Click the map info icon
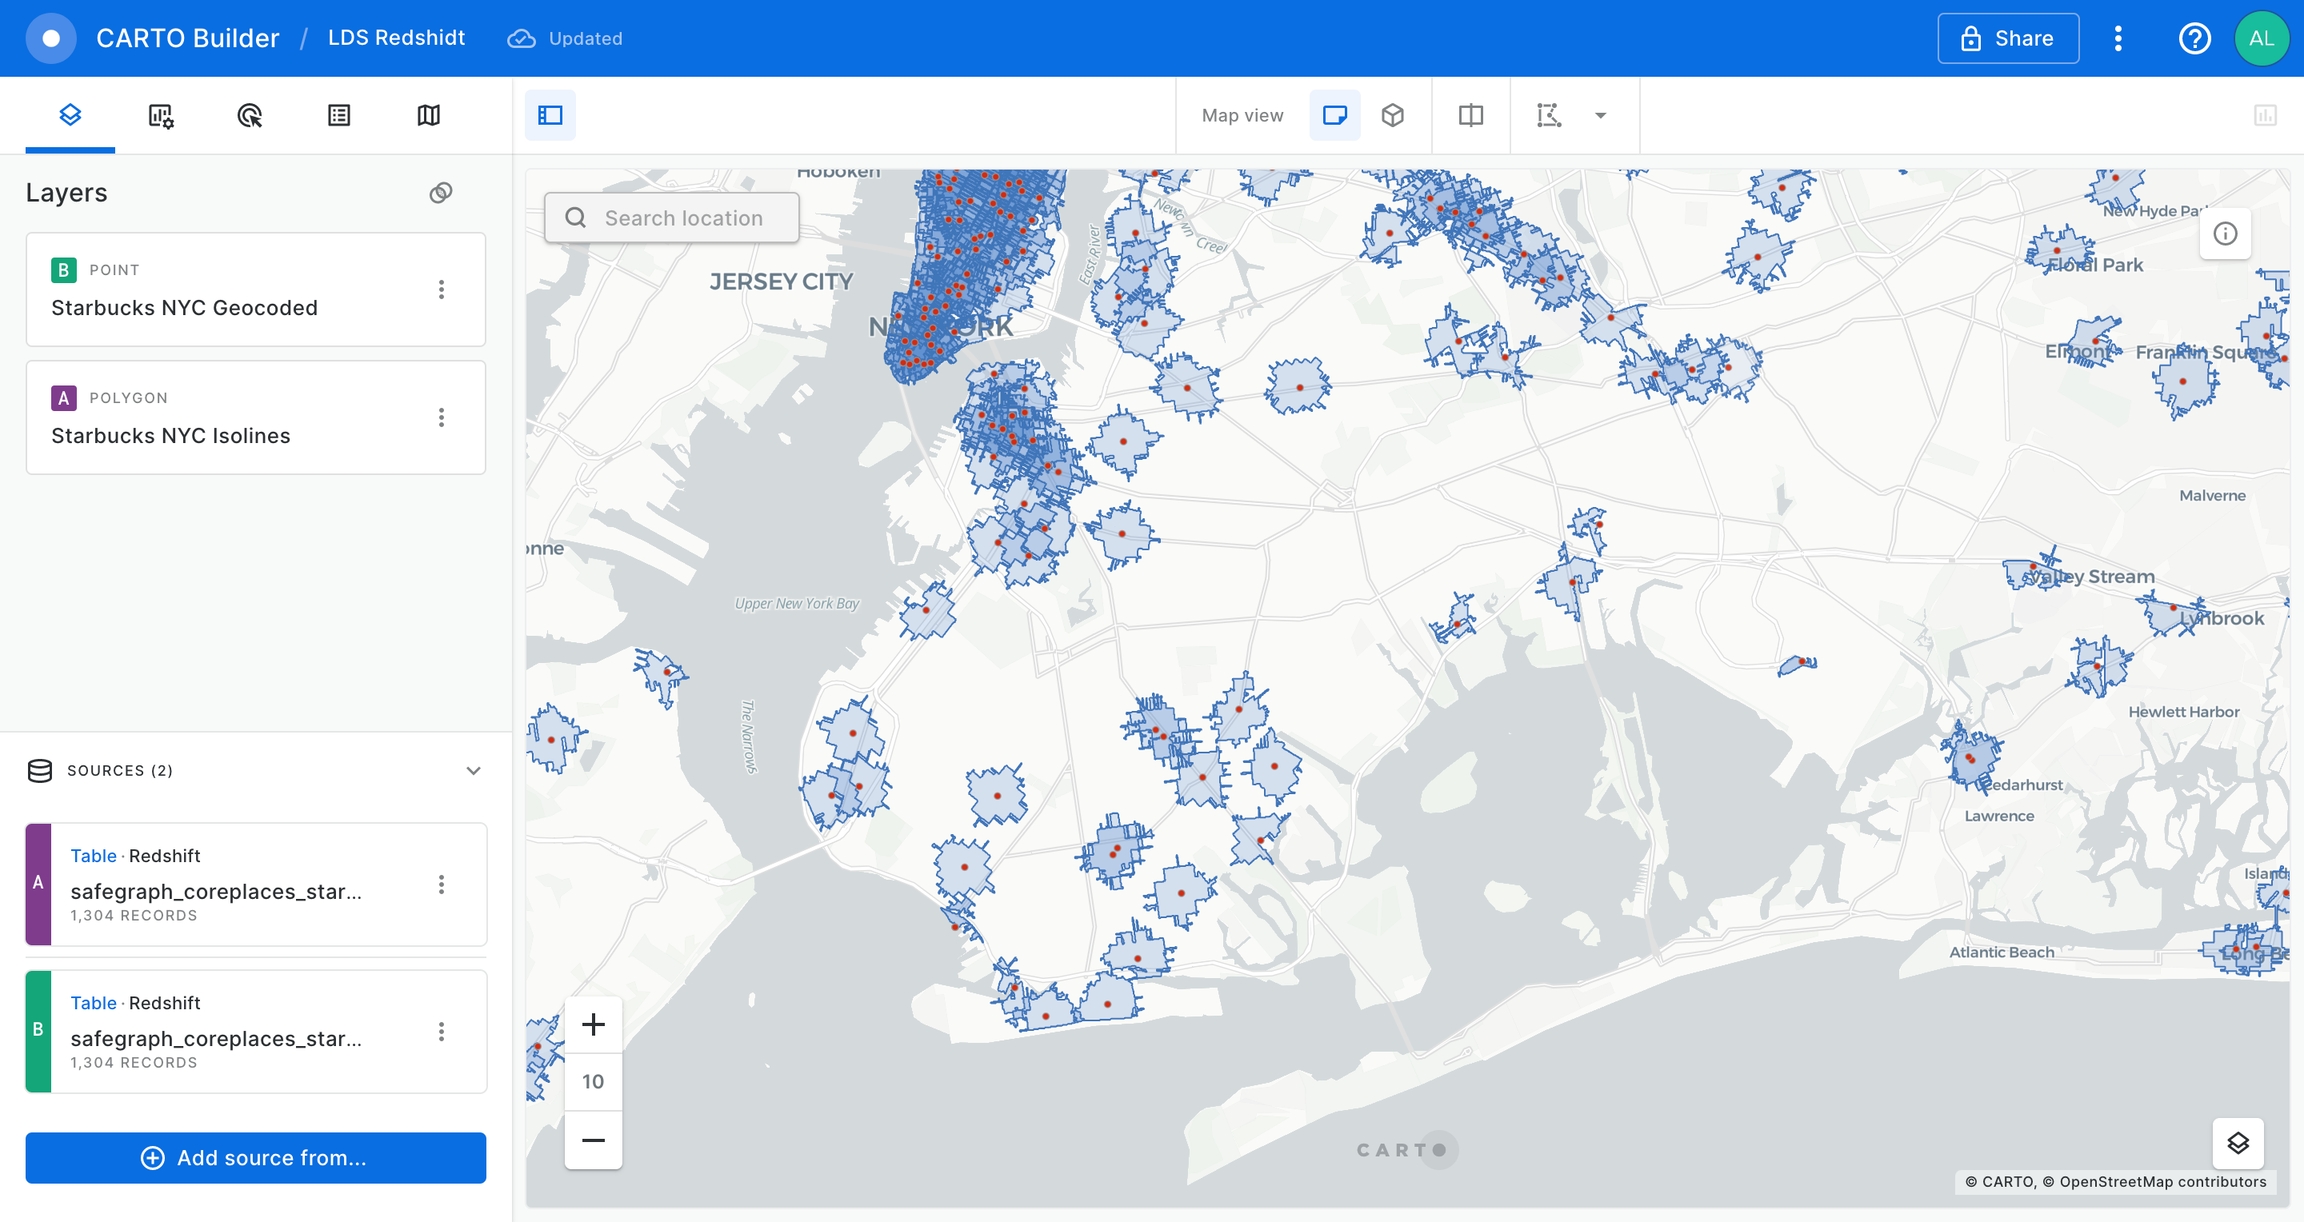 (2225, 234)
